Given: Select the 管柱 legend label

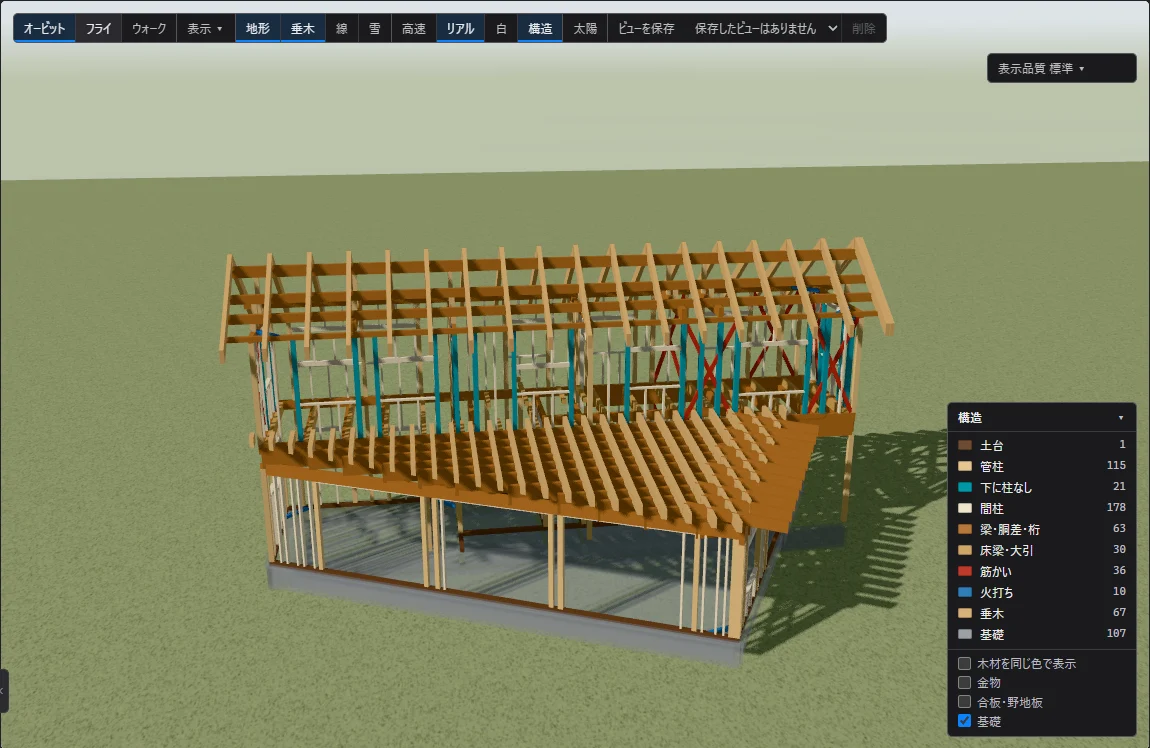Looking at the screenshot, I should [992, 466].
